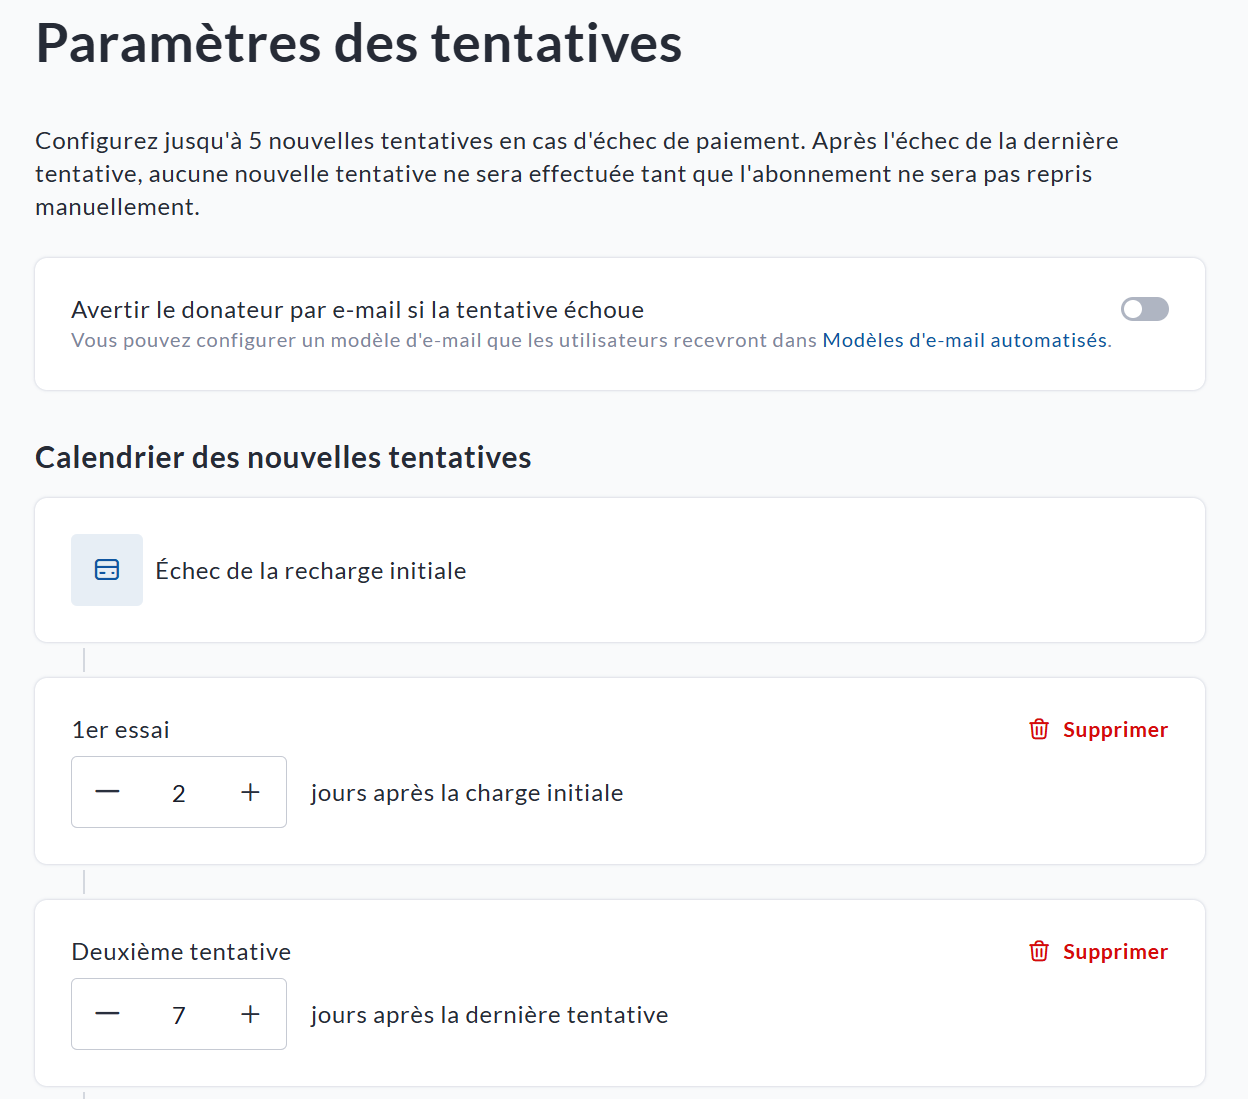
Task: Increase days for Deuxième tentative with plus
Action: (x=250, y=1014)
